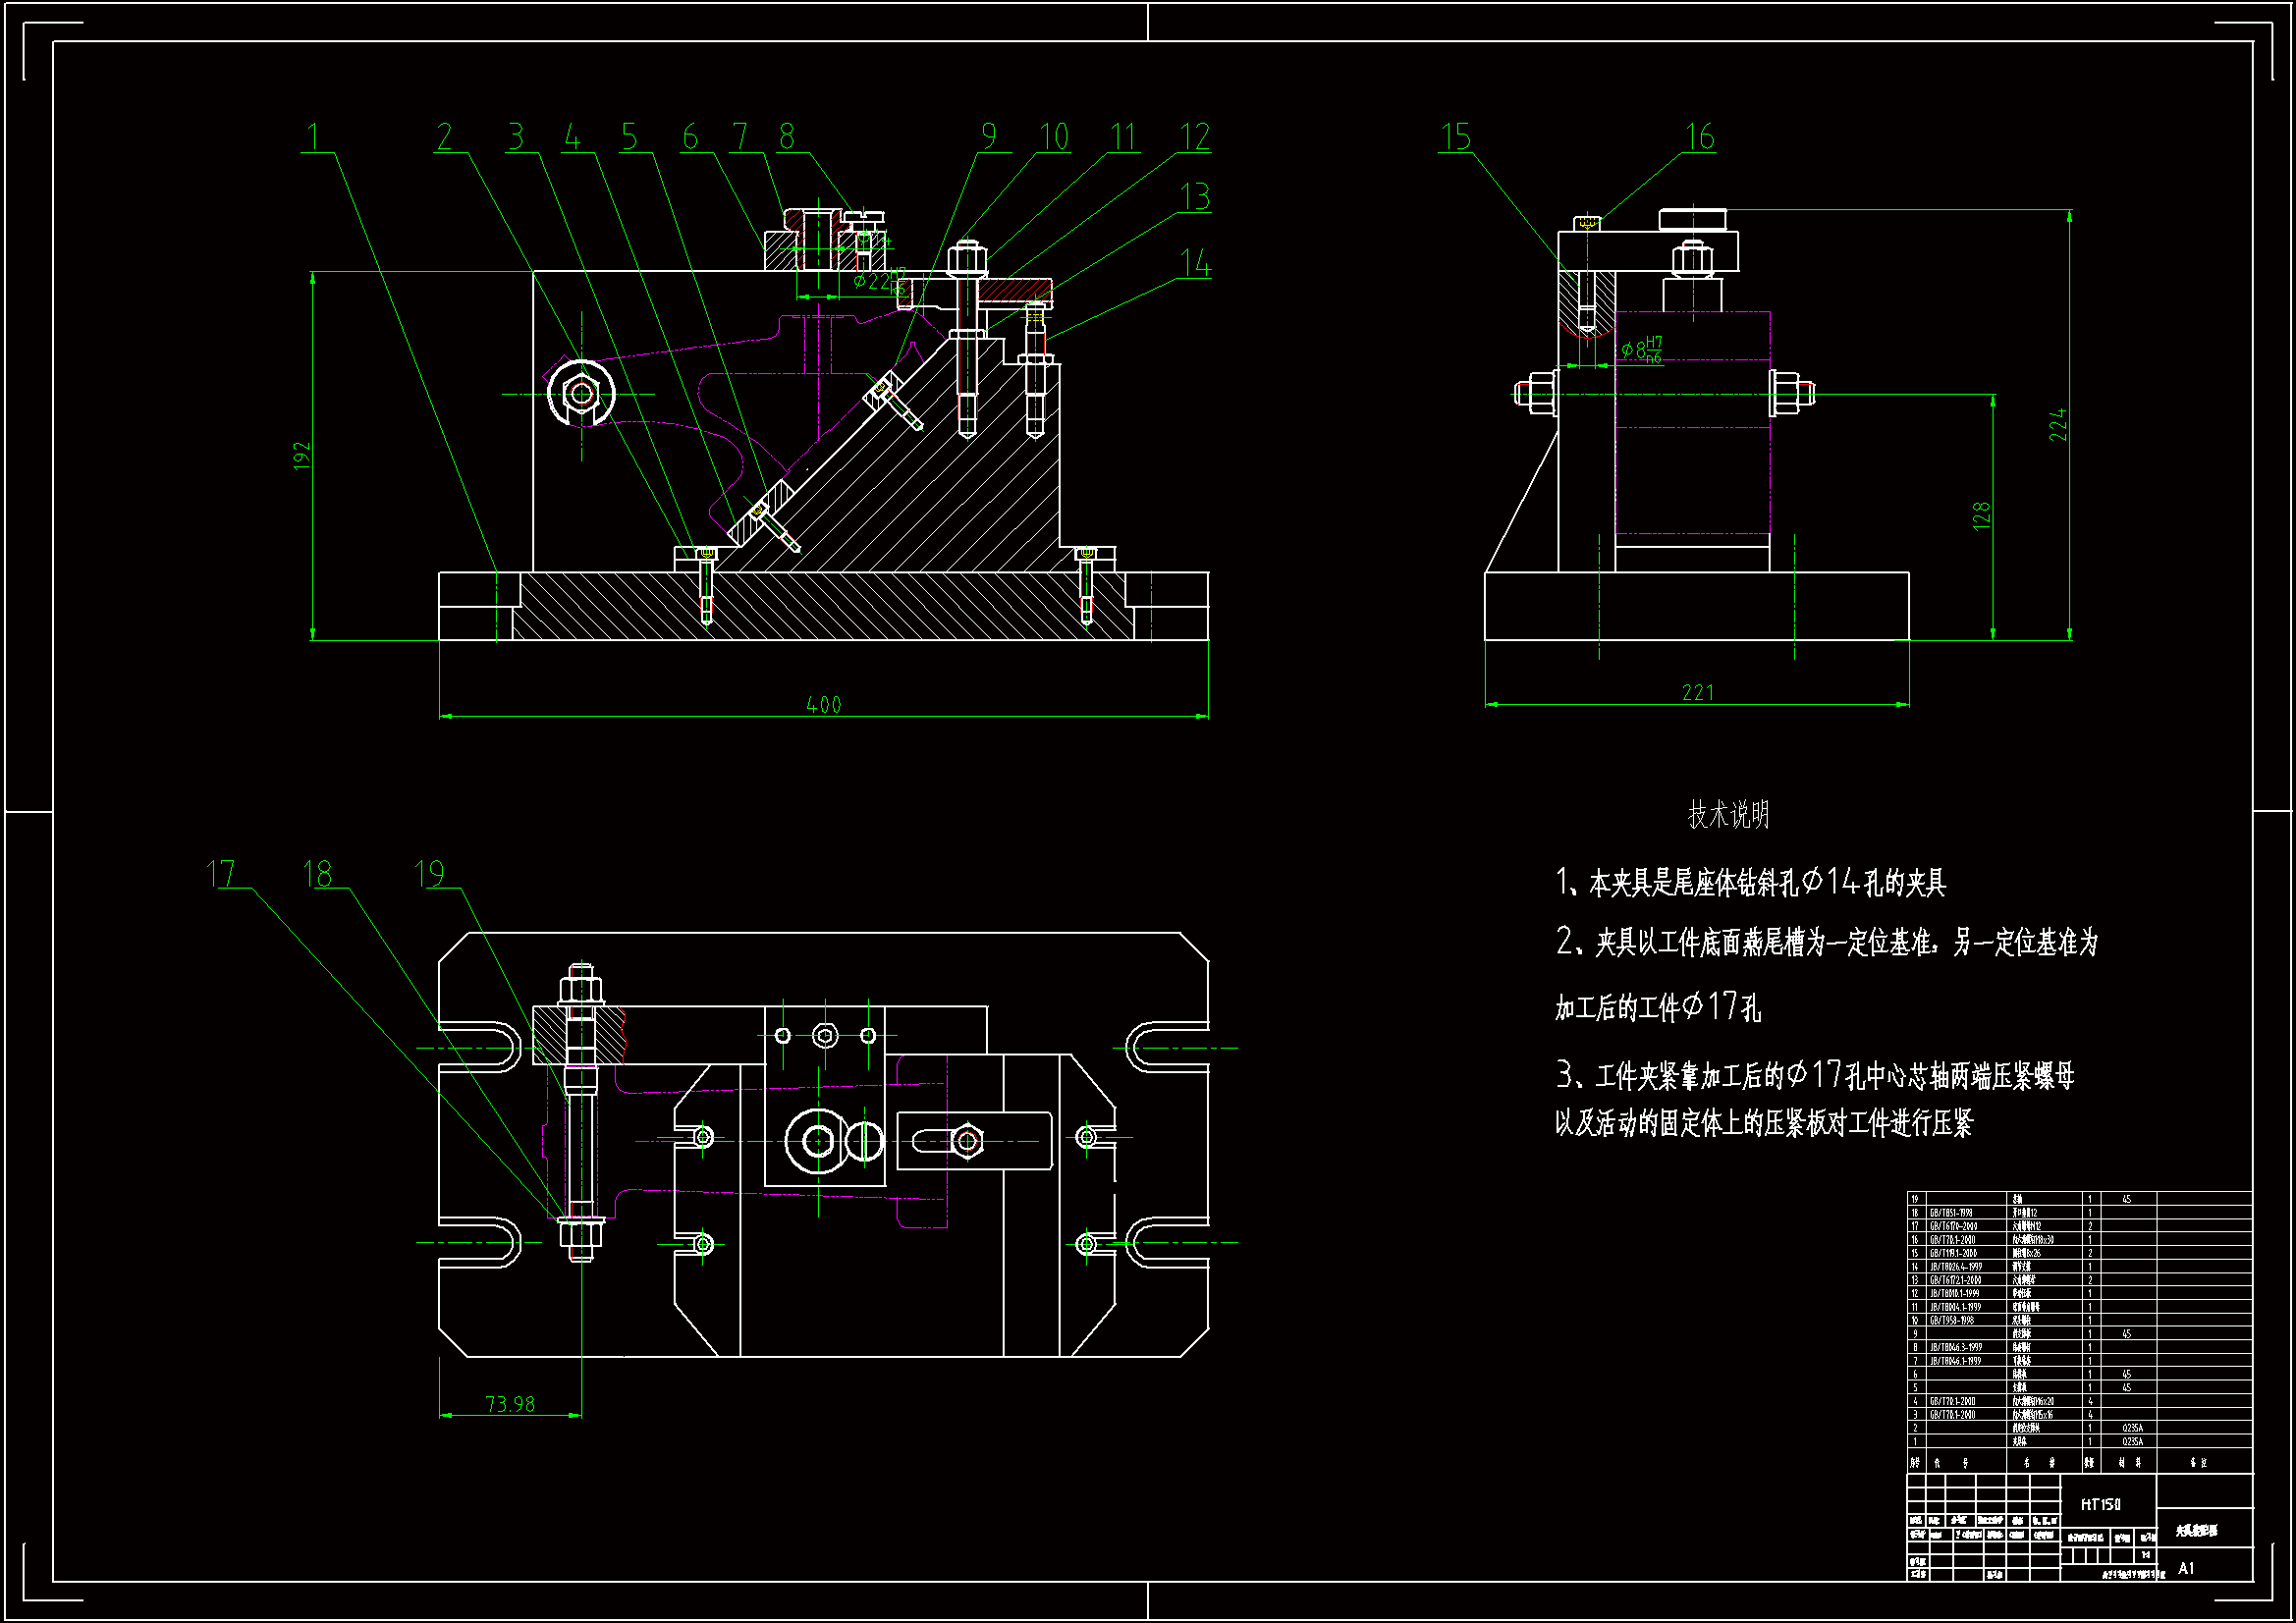Click the HT150 material cell
The image size is (2296, 1623).
2100,1504
